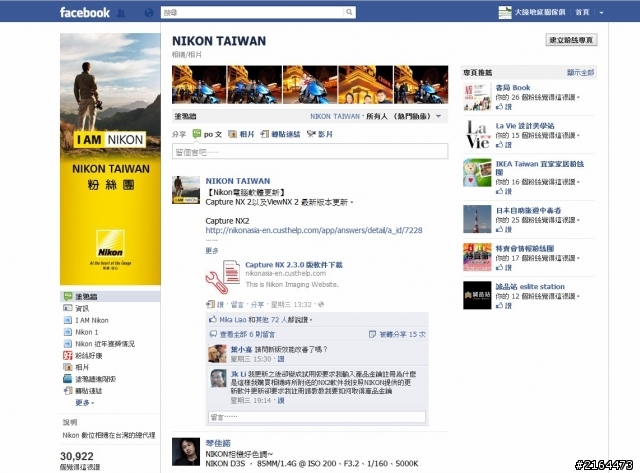Open the fifth photo thumbnail

click(x=421, y=84)
